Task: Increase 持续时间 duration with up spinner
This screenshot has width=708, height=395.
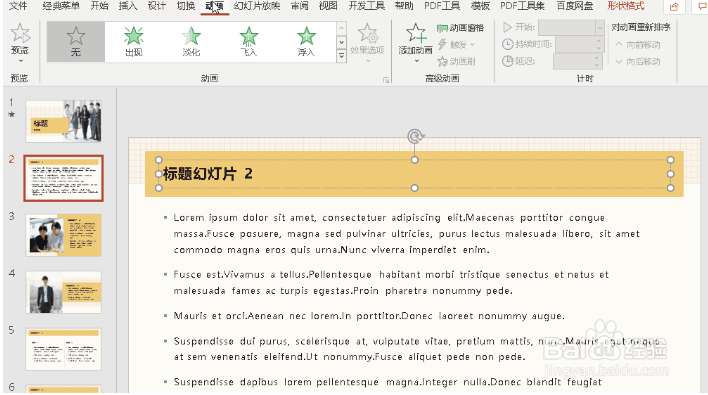Action: pos(599,41)
